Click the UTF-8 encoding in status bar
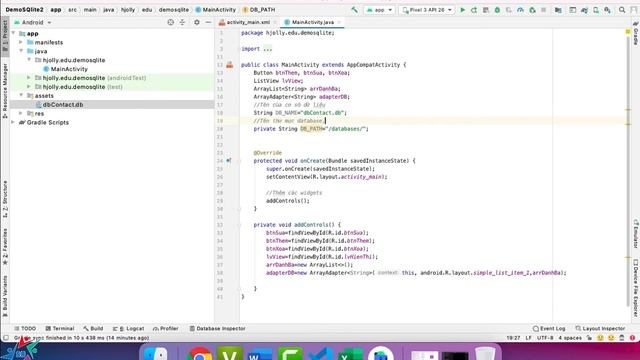Screen dimensions: 640x360 pyautogui.click(x=545, y=338)
